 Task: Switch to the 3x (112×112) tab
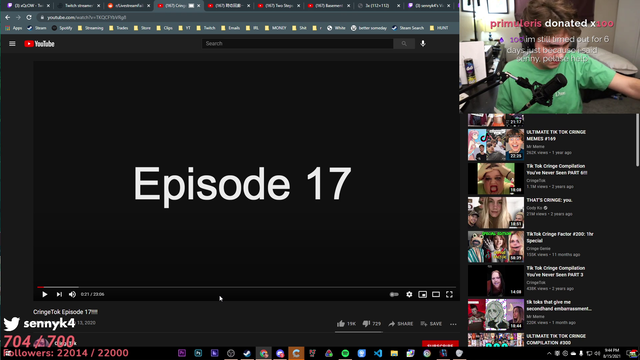[x=378, y=6]
